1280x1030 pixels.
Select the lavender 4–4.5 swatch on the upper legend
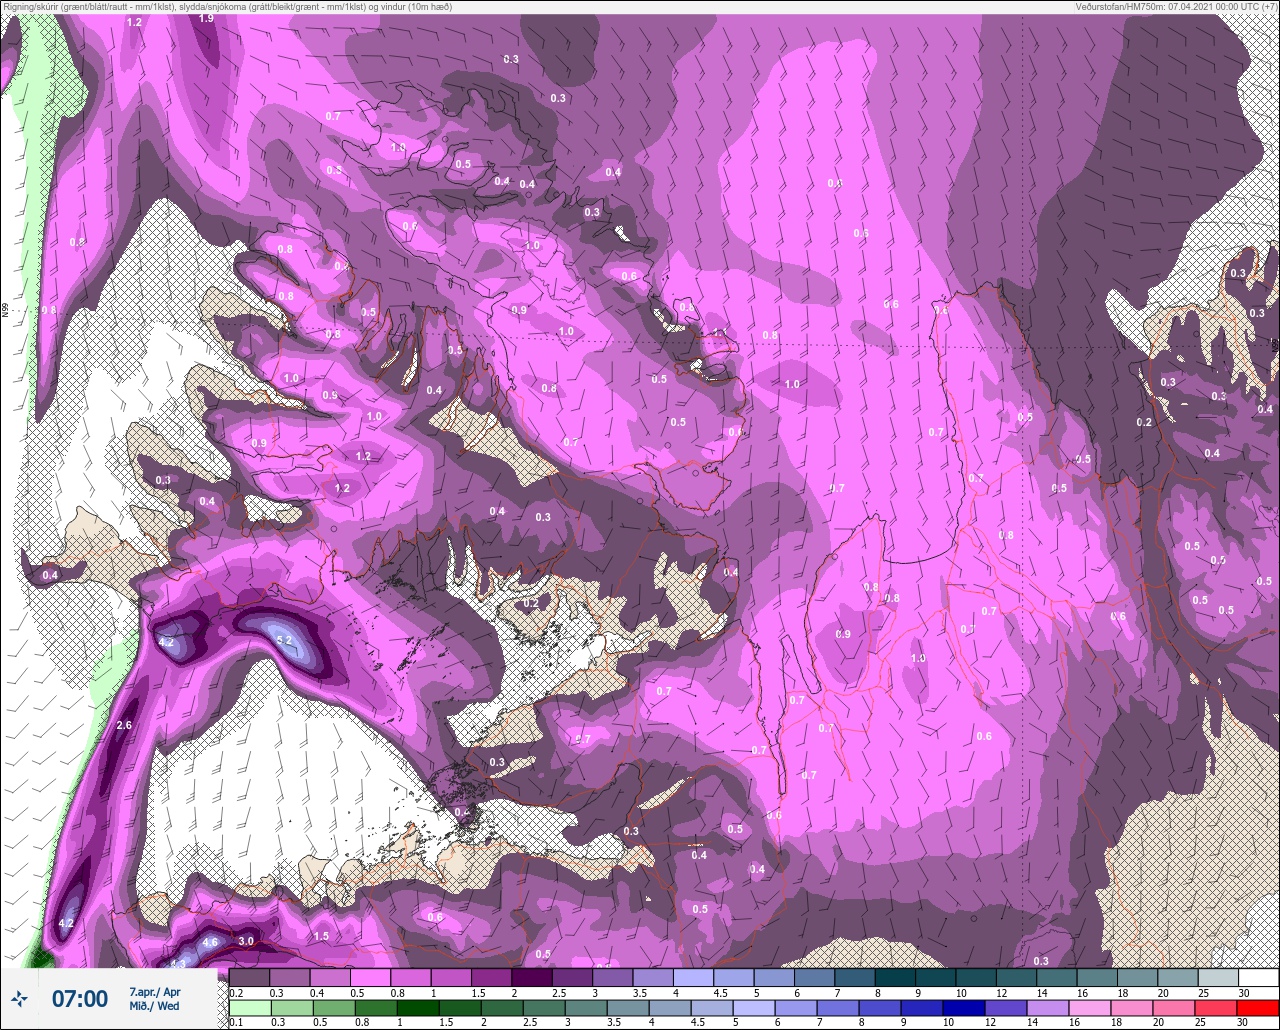point(693,977)
